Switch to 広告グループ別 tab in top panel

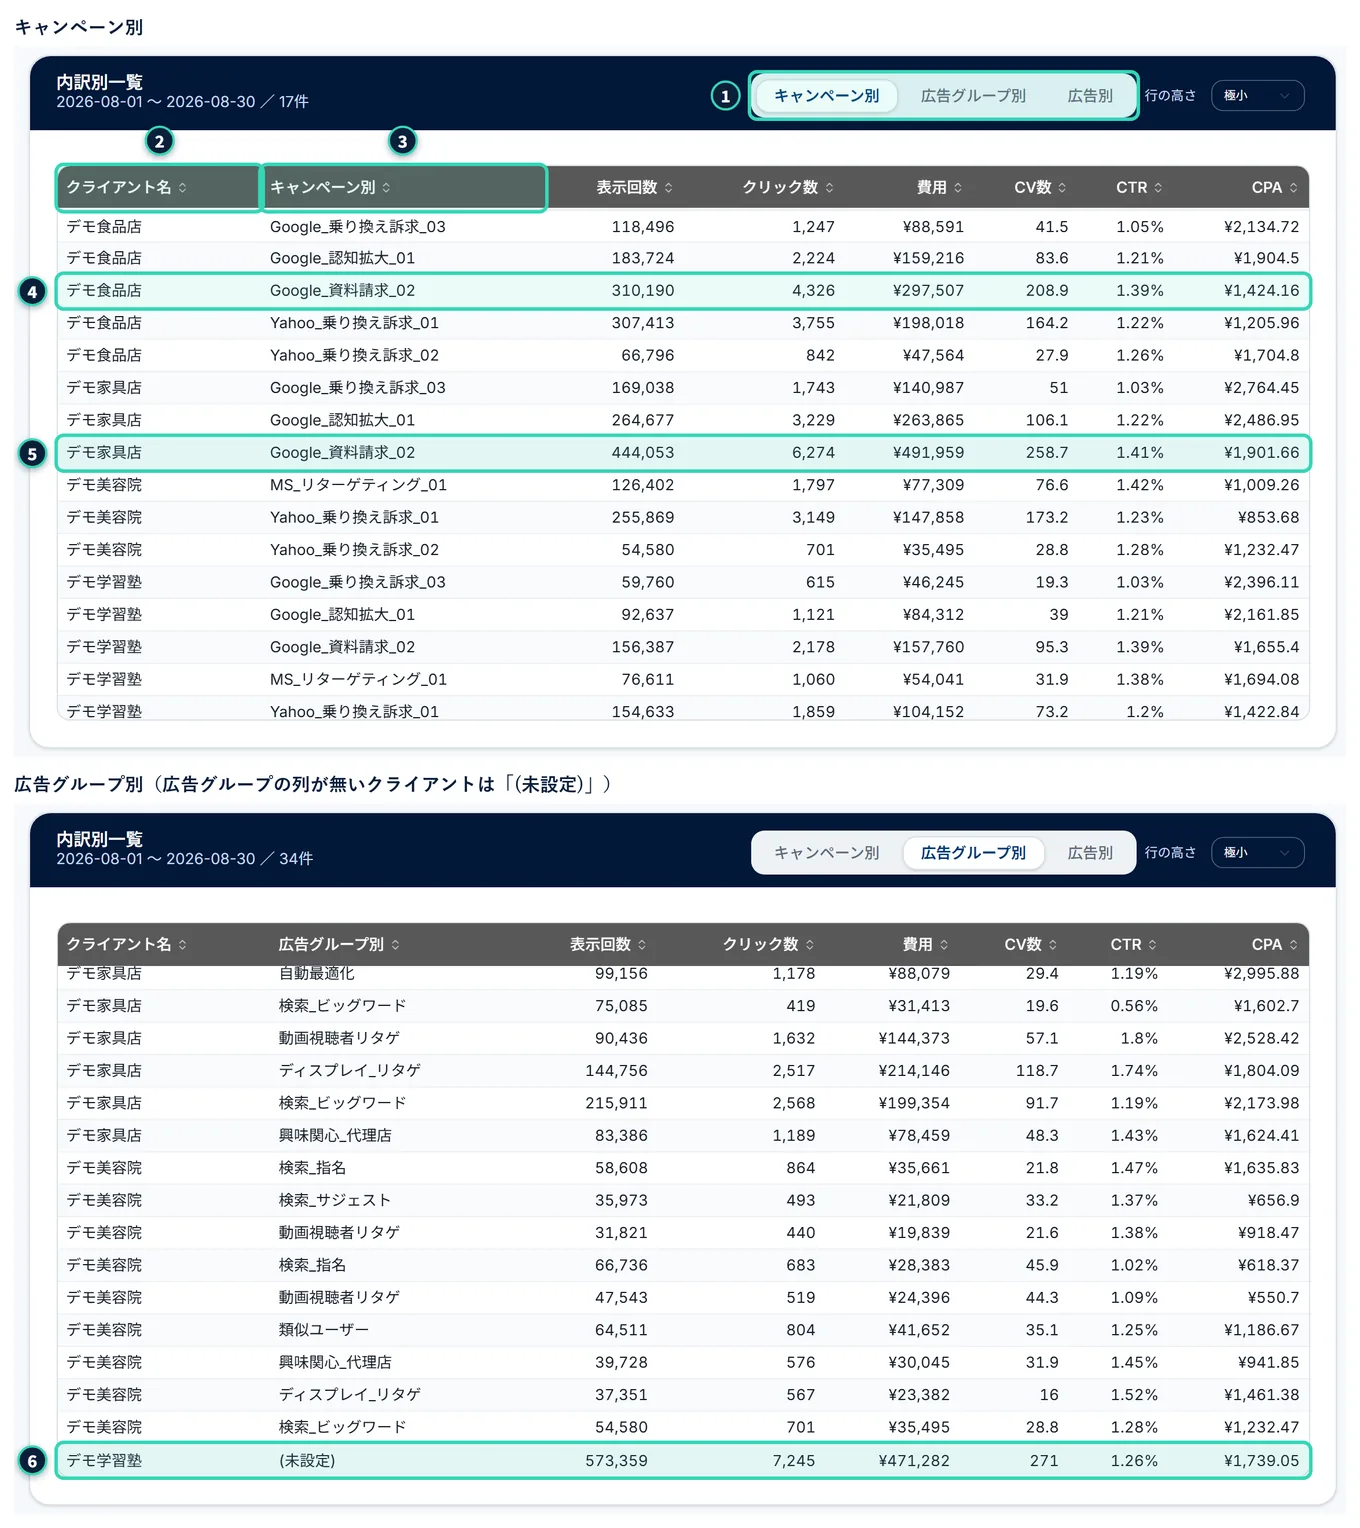[973, 96]
